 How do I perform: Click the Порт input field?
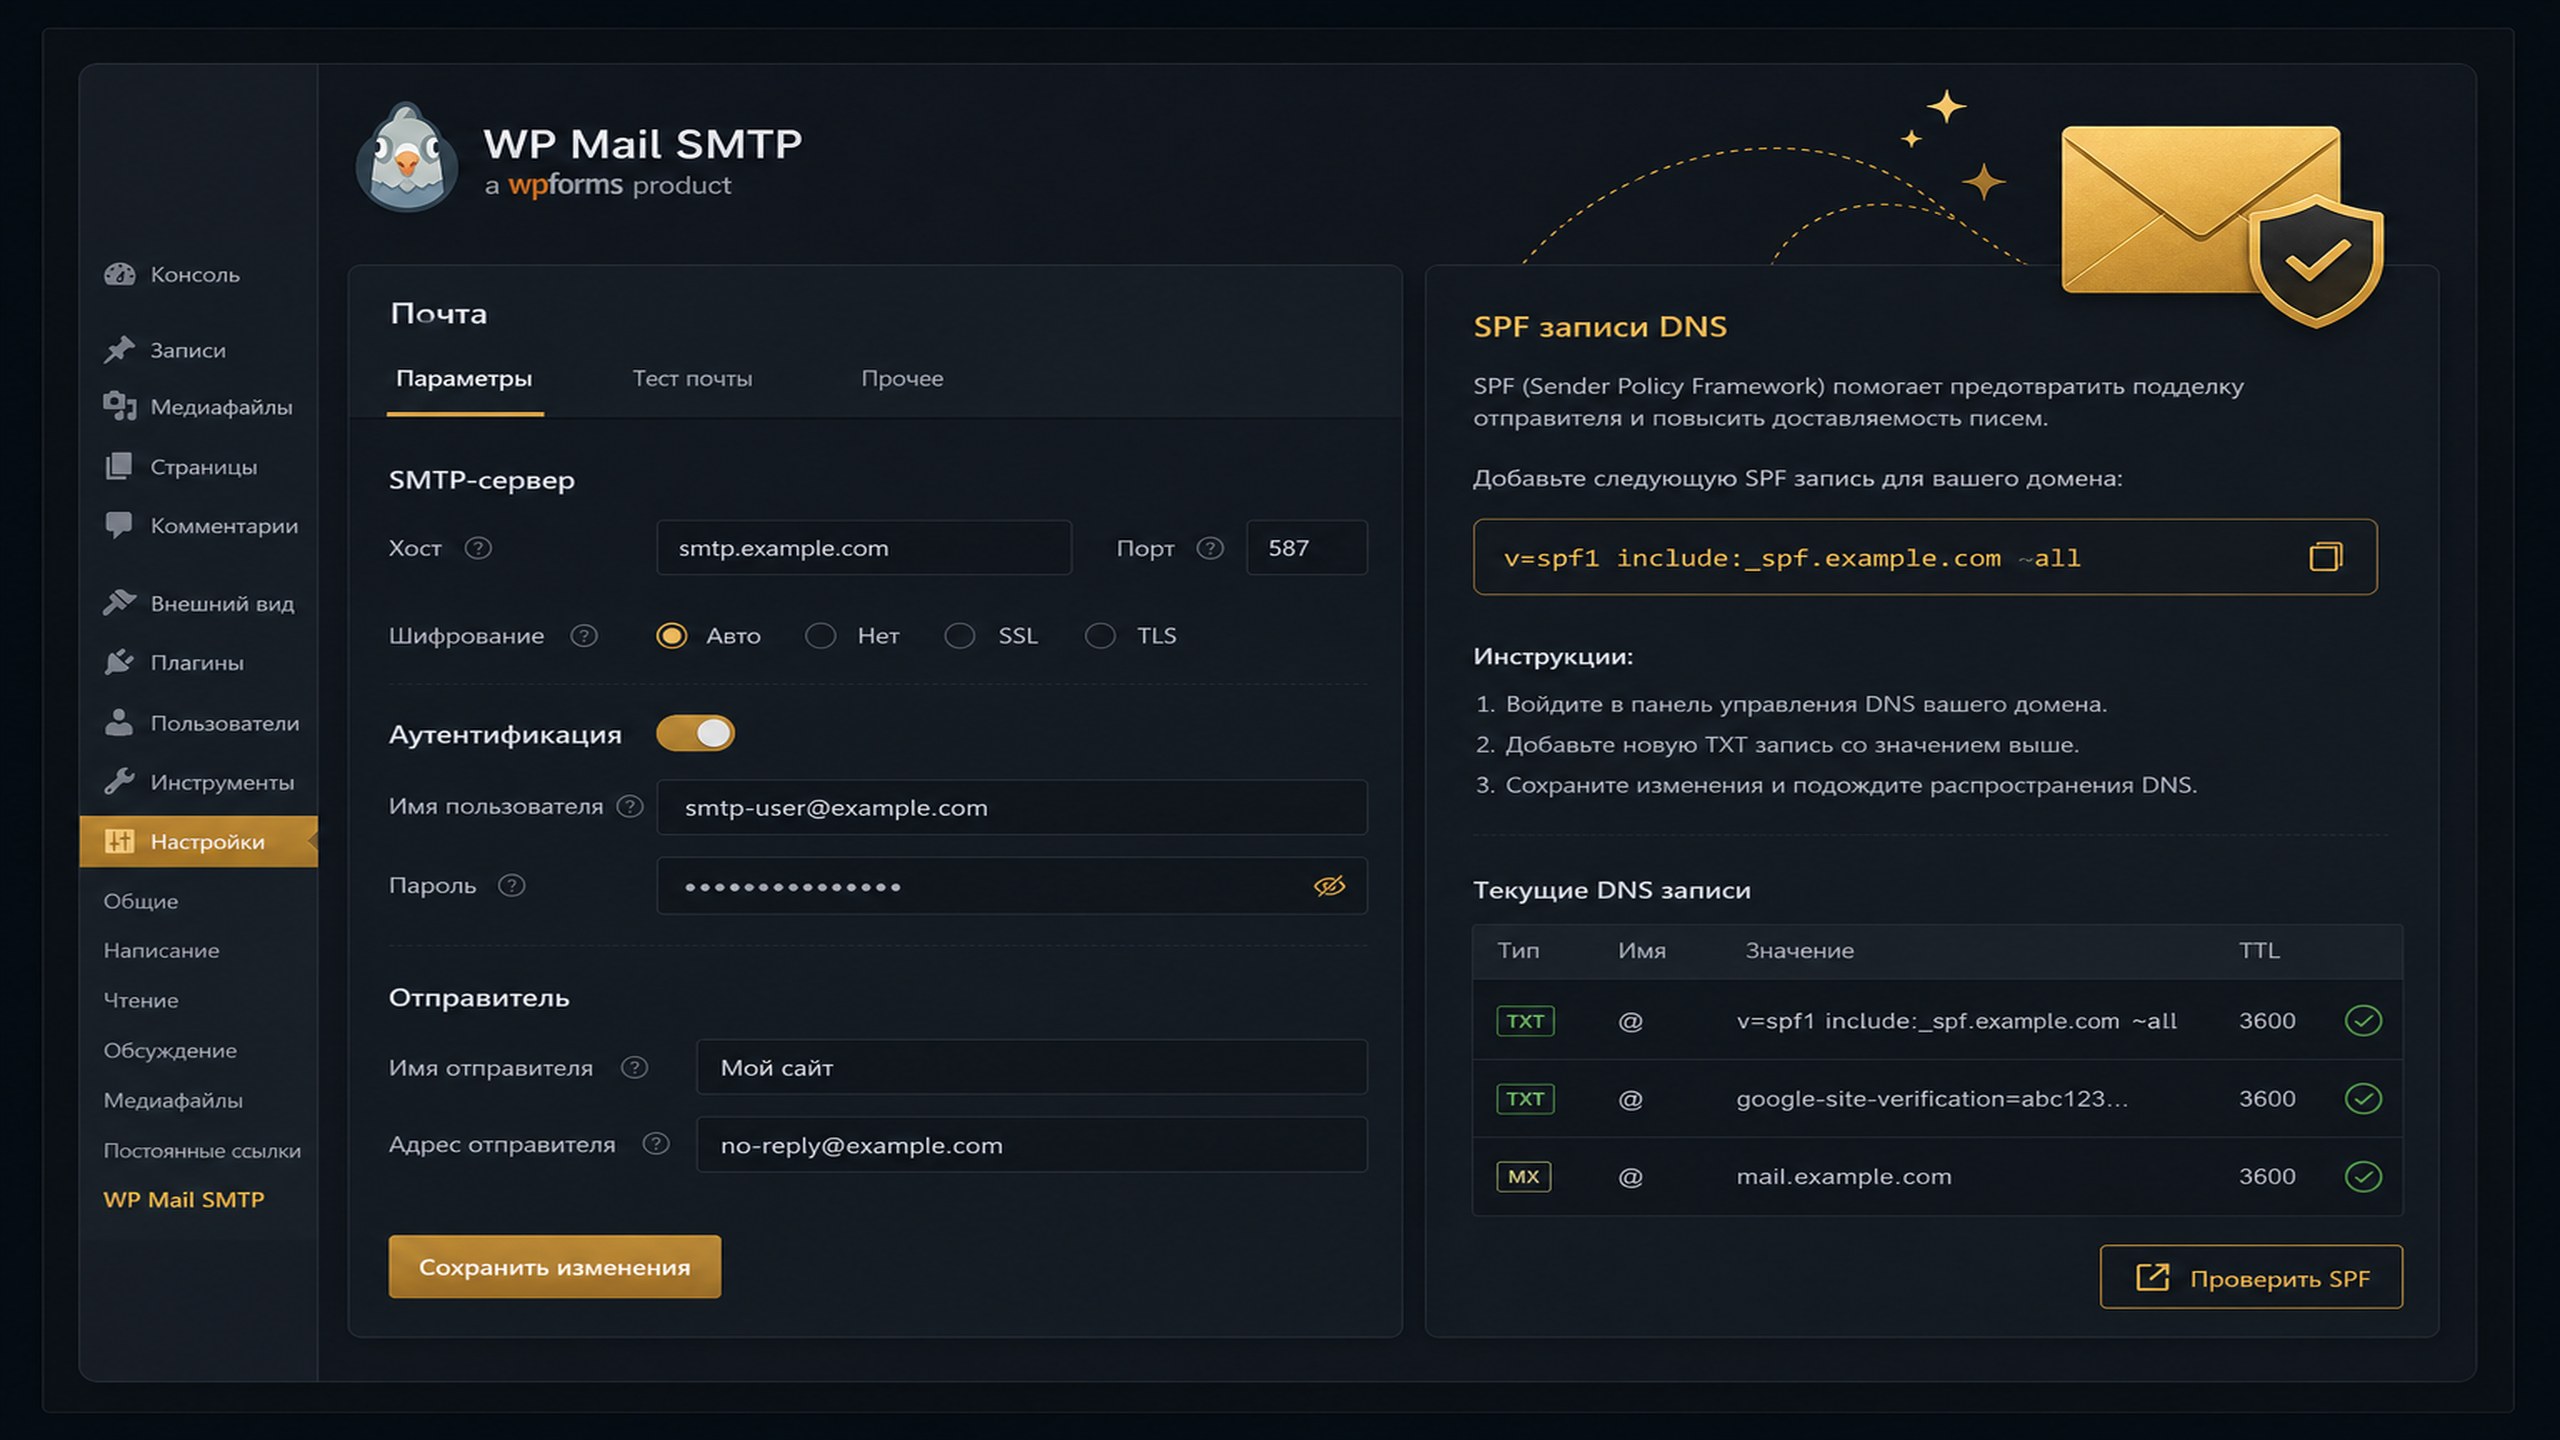[1306, 548]
